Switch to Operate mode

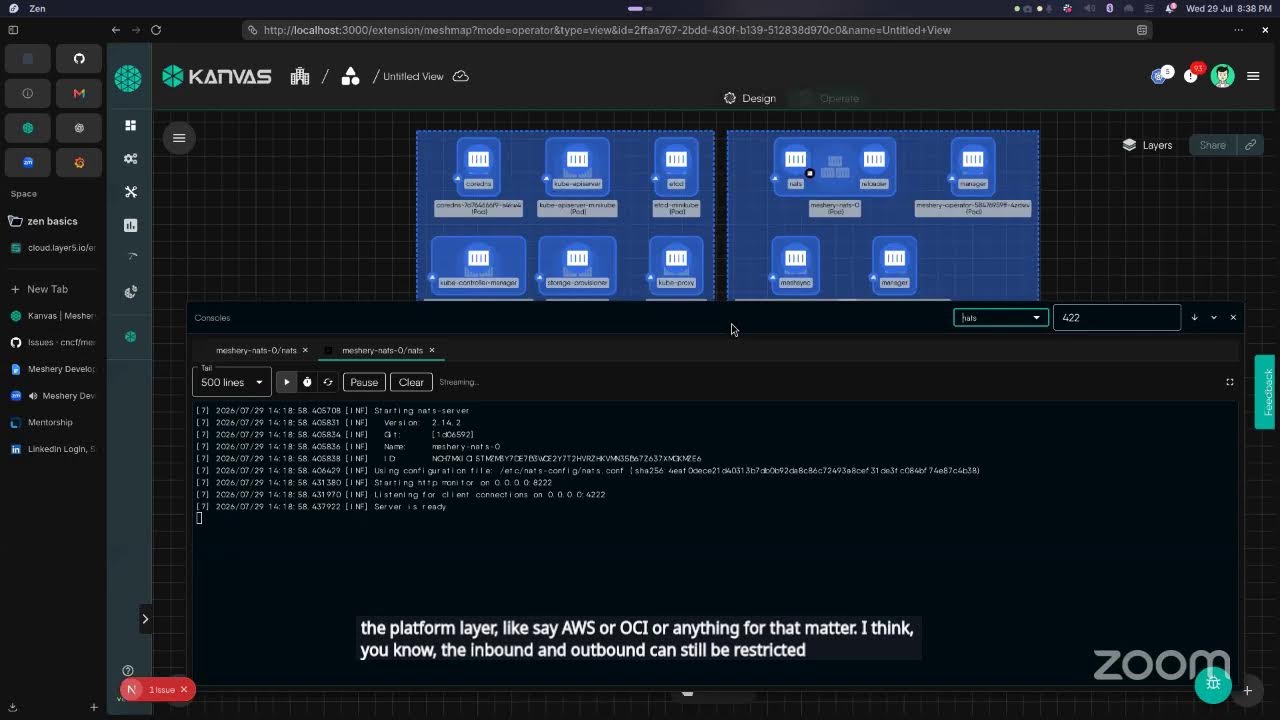click(830, 98)
